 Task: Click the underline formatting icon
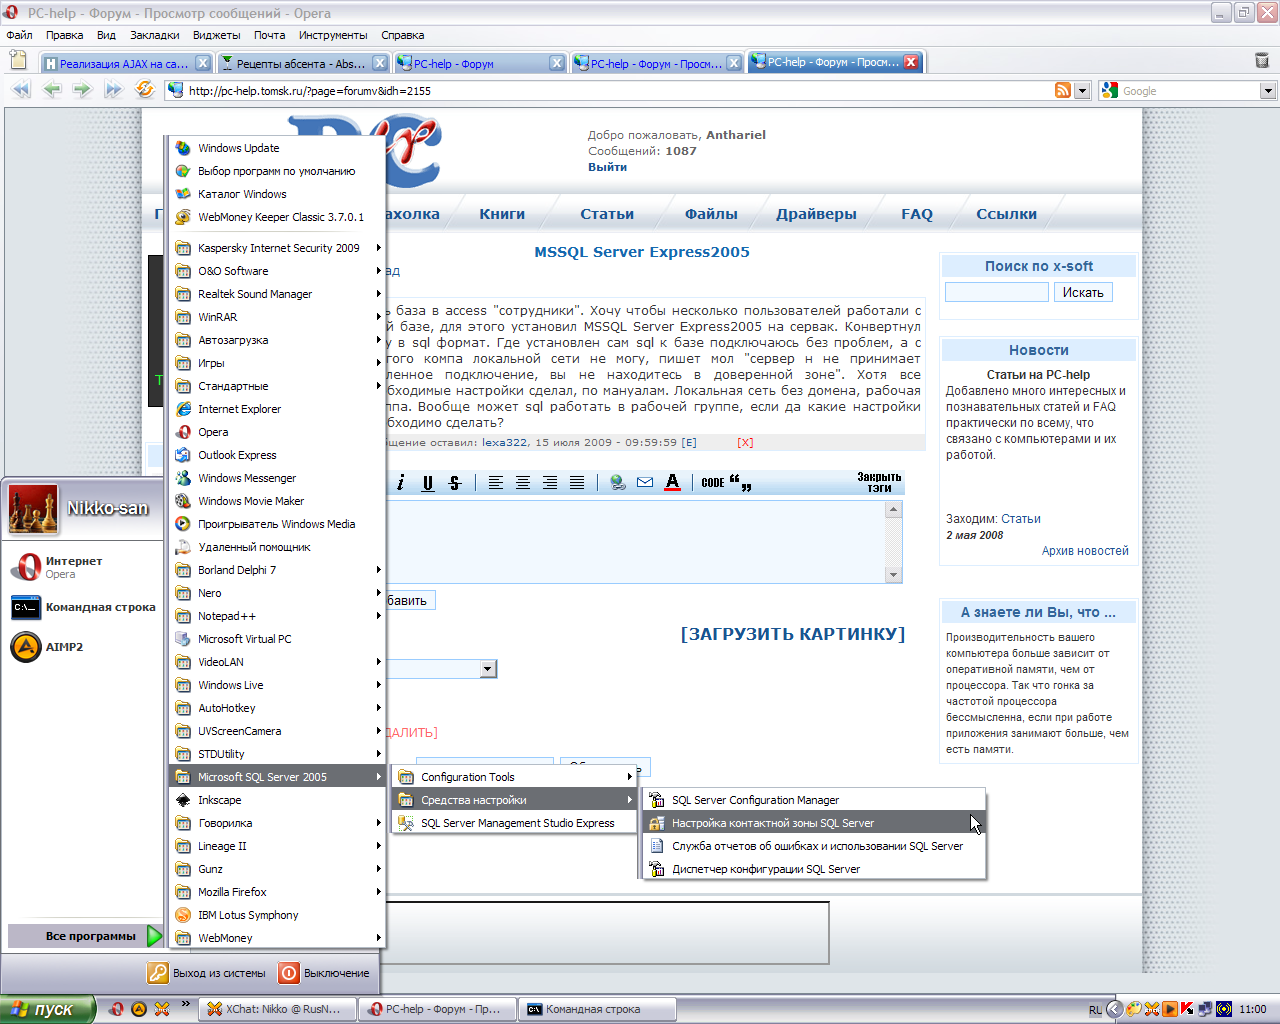point(427,483)
